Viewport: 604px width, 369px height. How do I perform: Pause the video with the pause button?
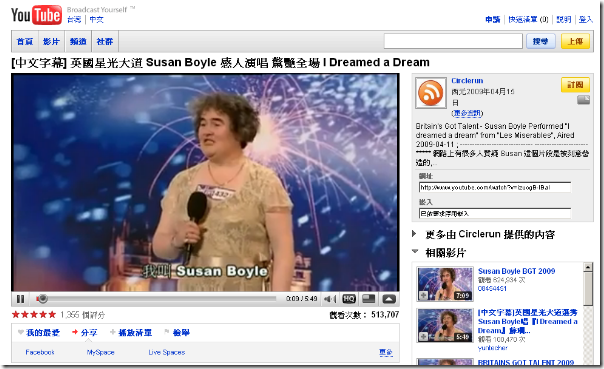point(20,299)
